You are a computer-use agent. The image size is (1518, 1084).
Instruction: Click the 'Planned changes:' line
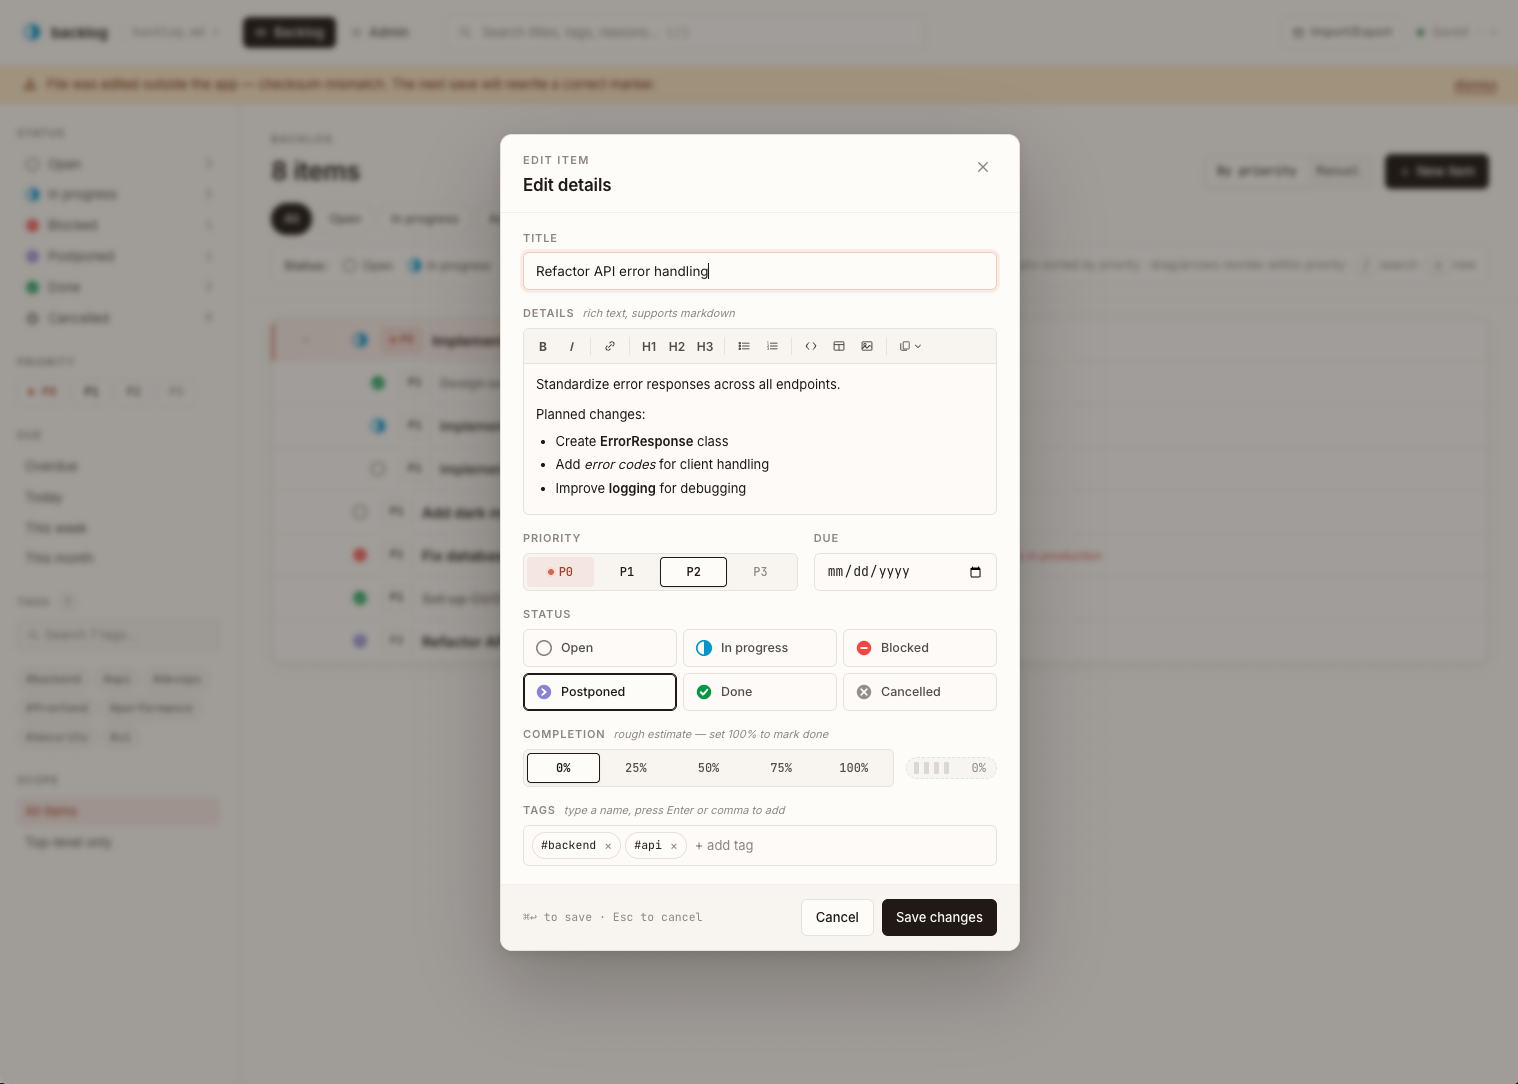590,414
